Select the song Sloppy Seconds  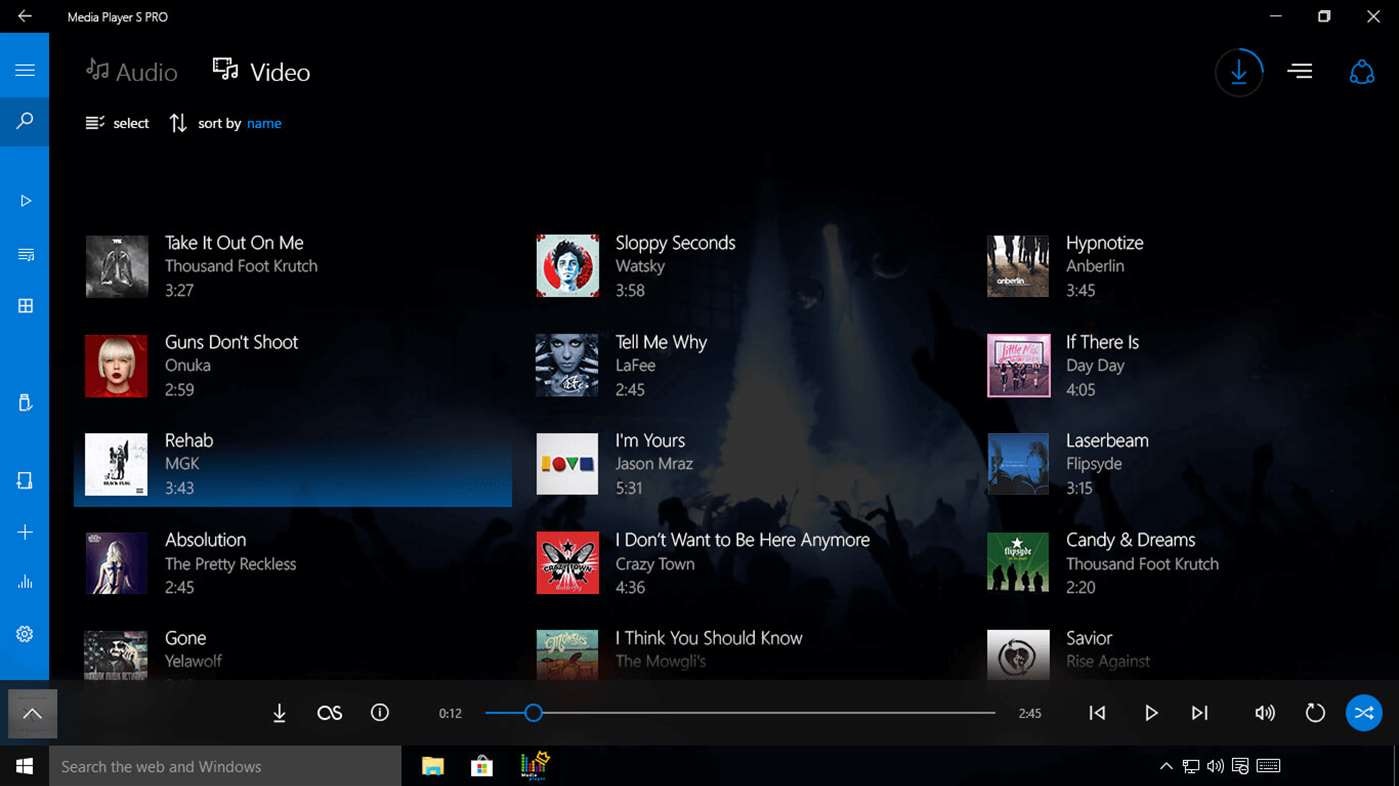pos(744,266)
